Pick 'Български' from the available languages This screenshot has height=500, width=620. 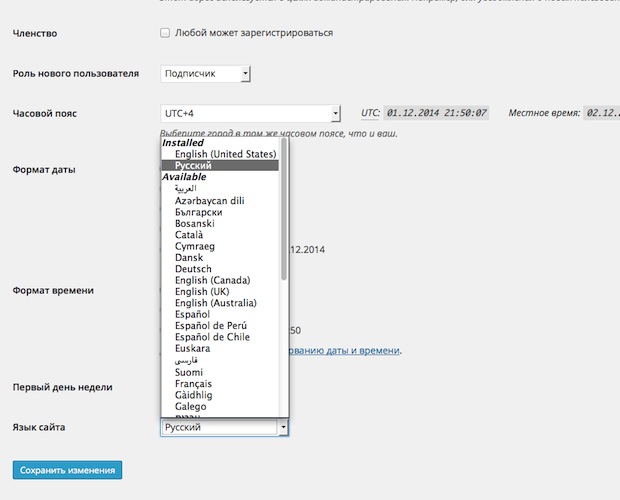[198, 212]
